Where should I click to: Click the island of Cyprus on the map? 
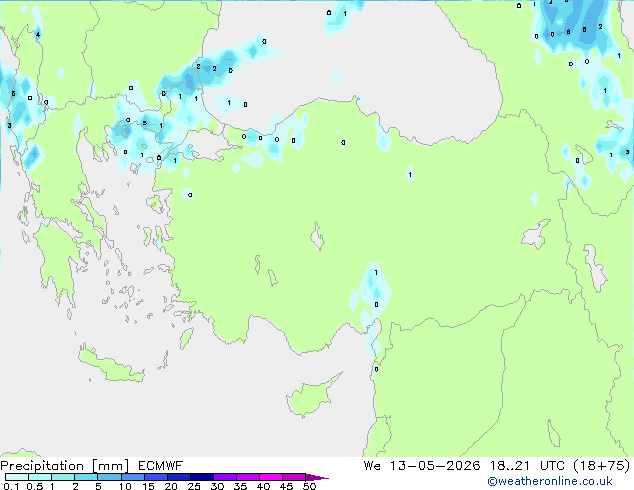click(x=309, y=398)
